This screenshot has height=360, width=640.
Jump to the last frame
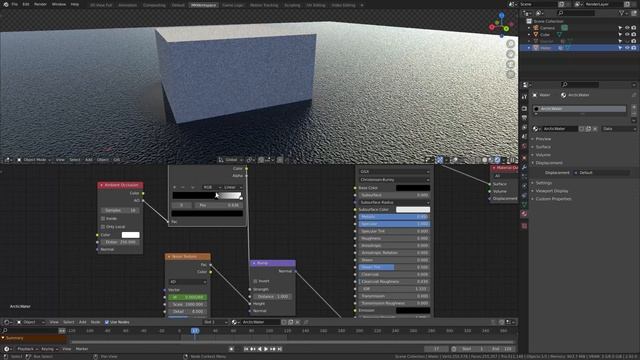[280, 349]
